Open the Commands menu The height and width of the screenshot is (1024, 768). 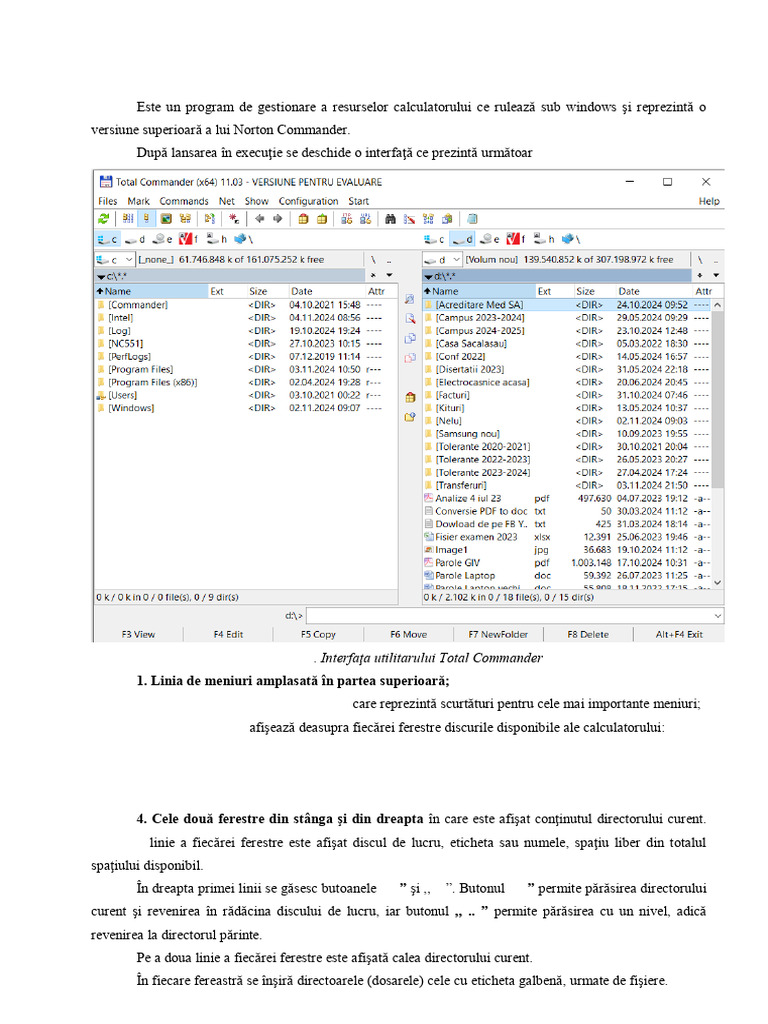point(184,201)
